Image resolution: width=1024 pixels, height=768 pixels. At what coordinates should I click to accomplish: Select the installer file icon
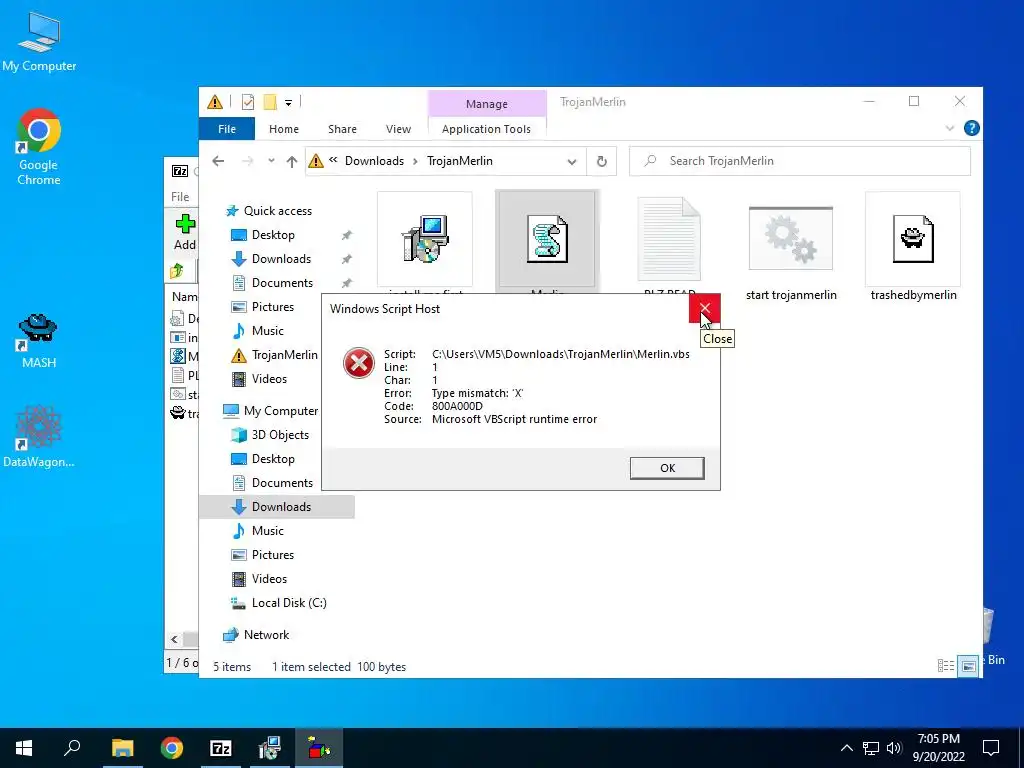click(425, 240)
